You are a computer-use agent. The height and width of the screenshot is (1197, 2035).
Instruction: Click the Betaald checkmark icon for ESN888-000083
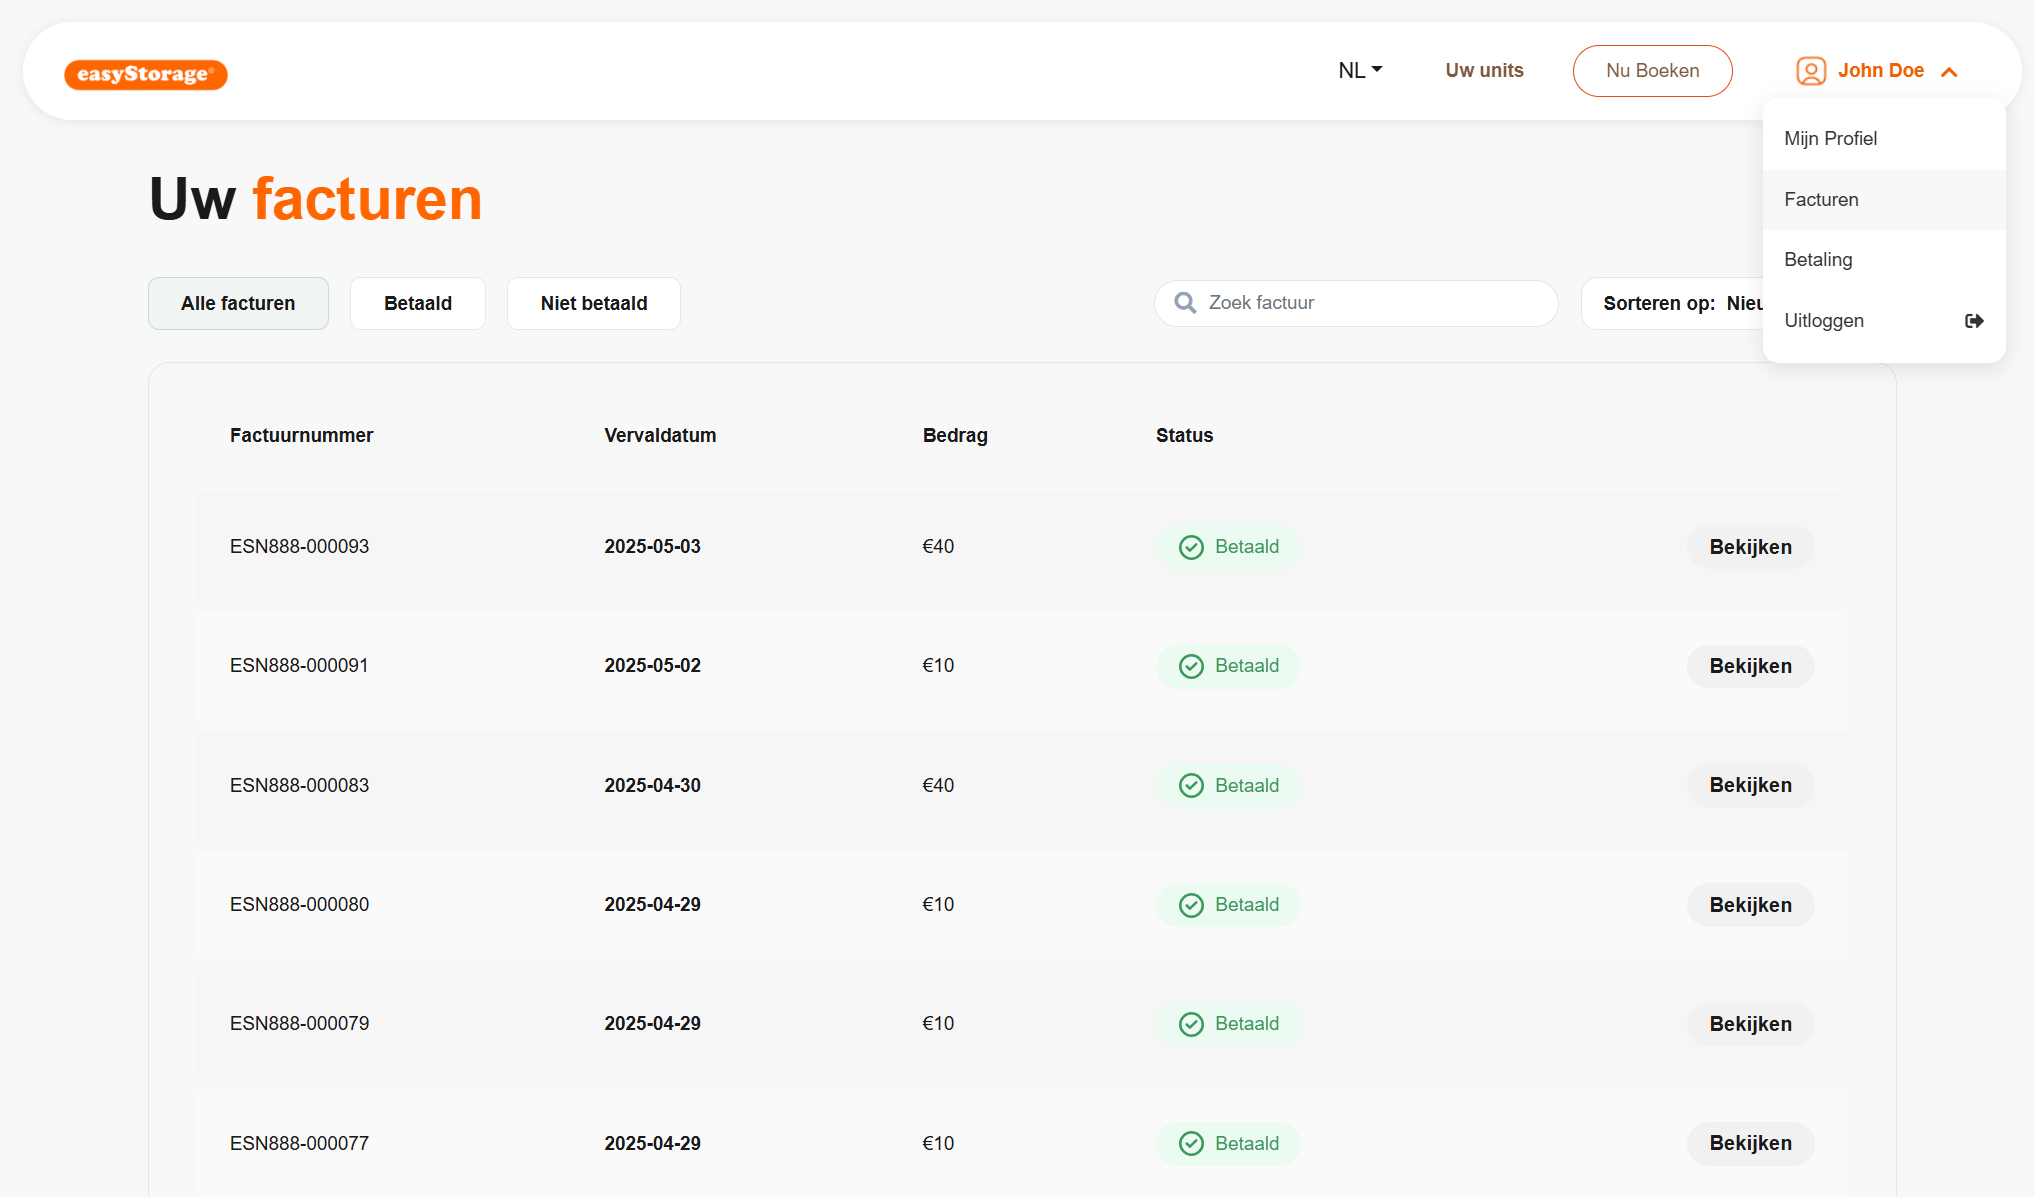(x=1191, y=786)
